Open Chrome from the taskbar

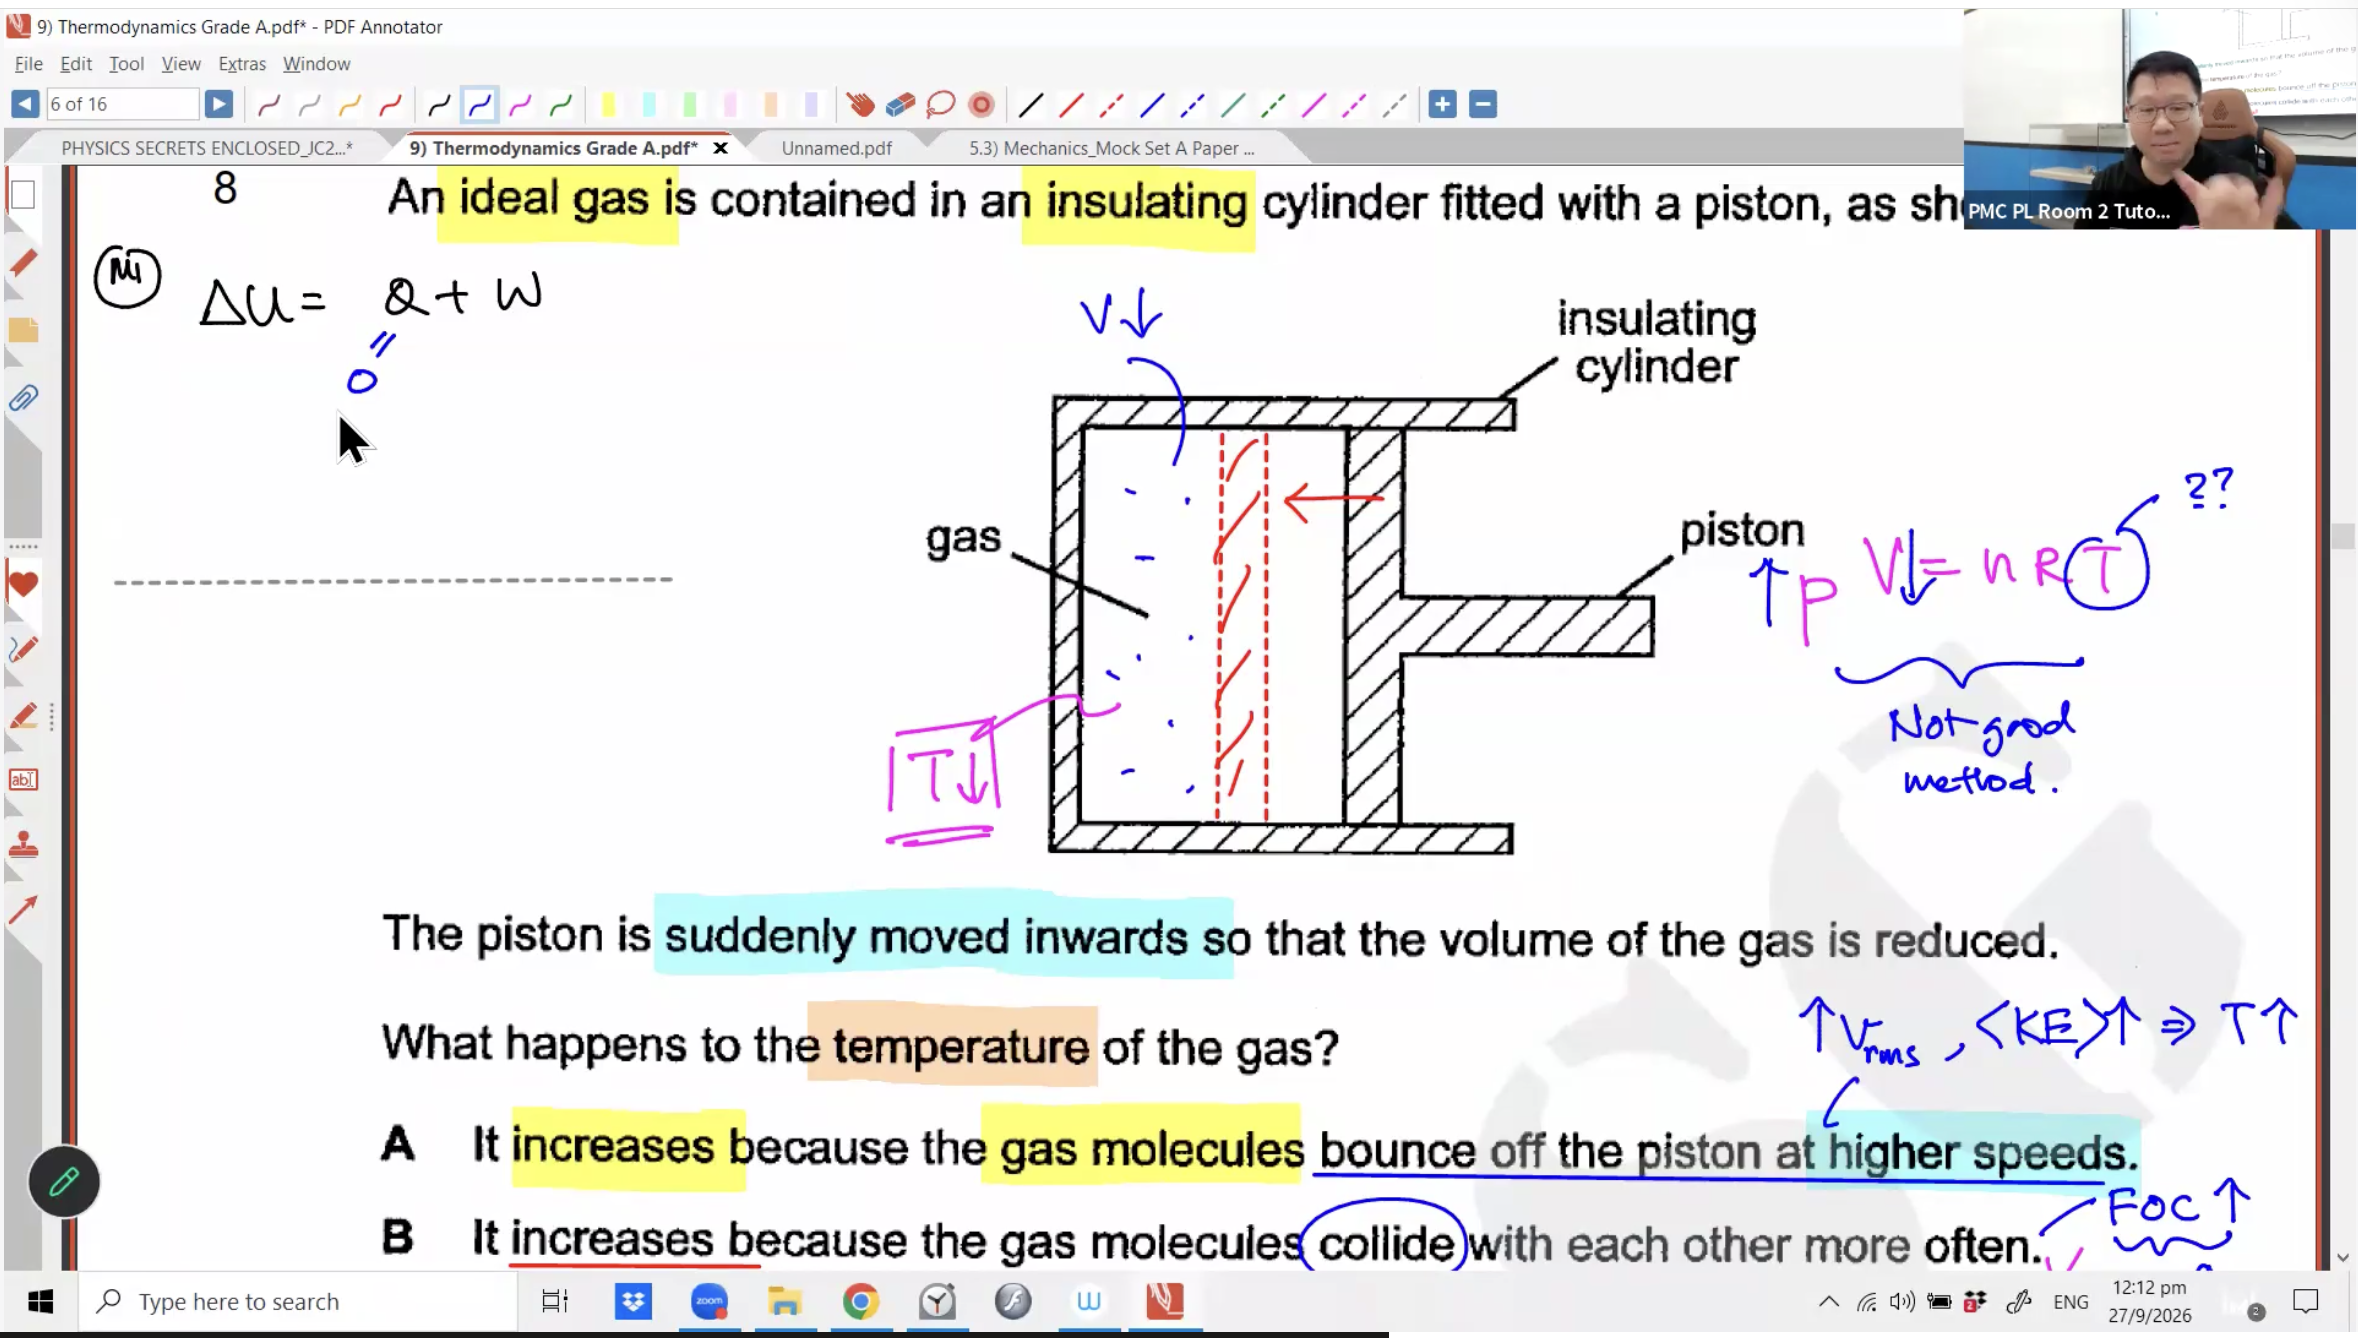tap(860, 1302)
